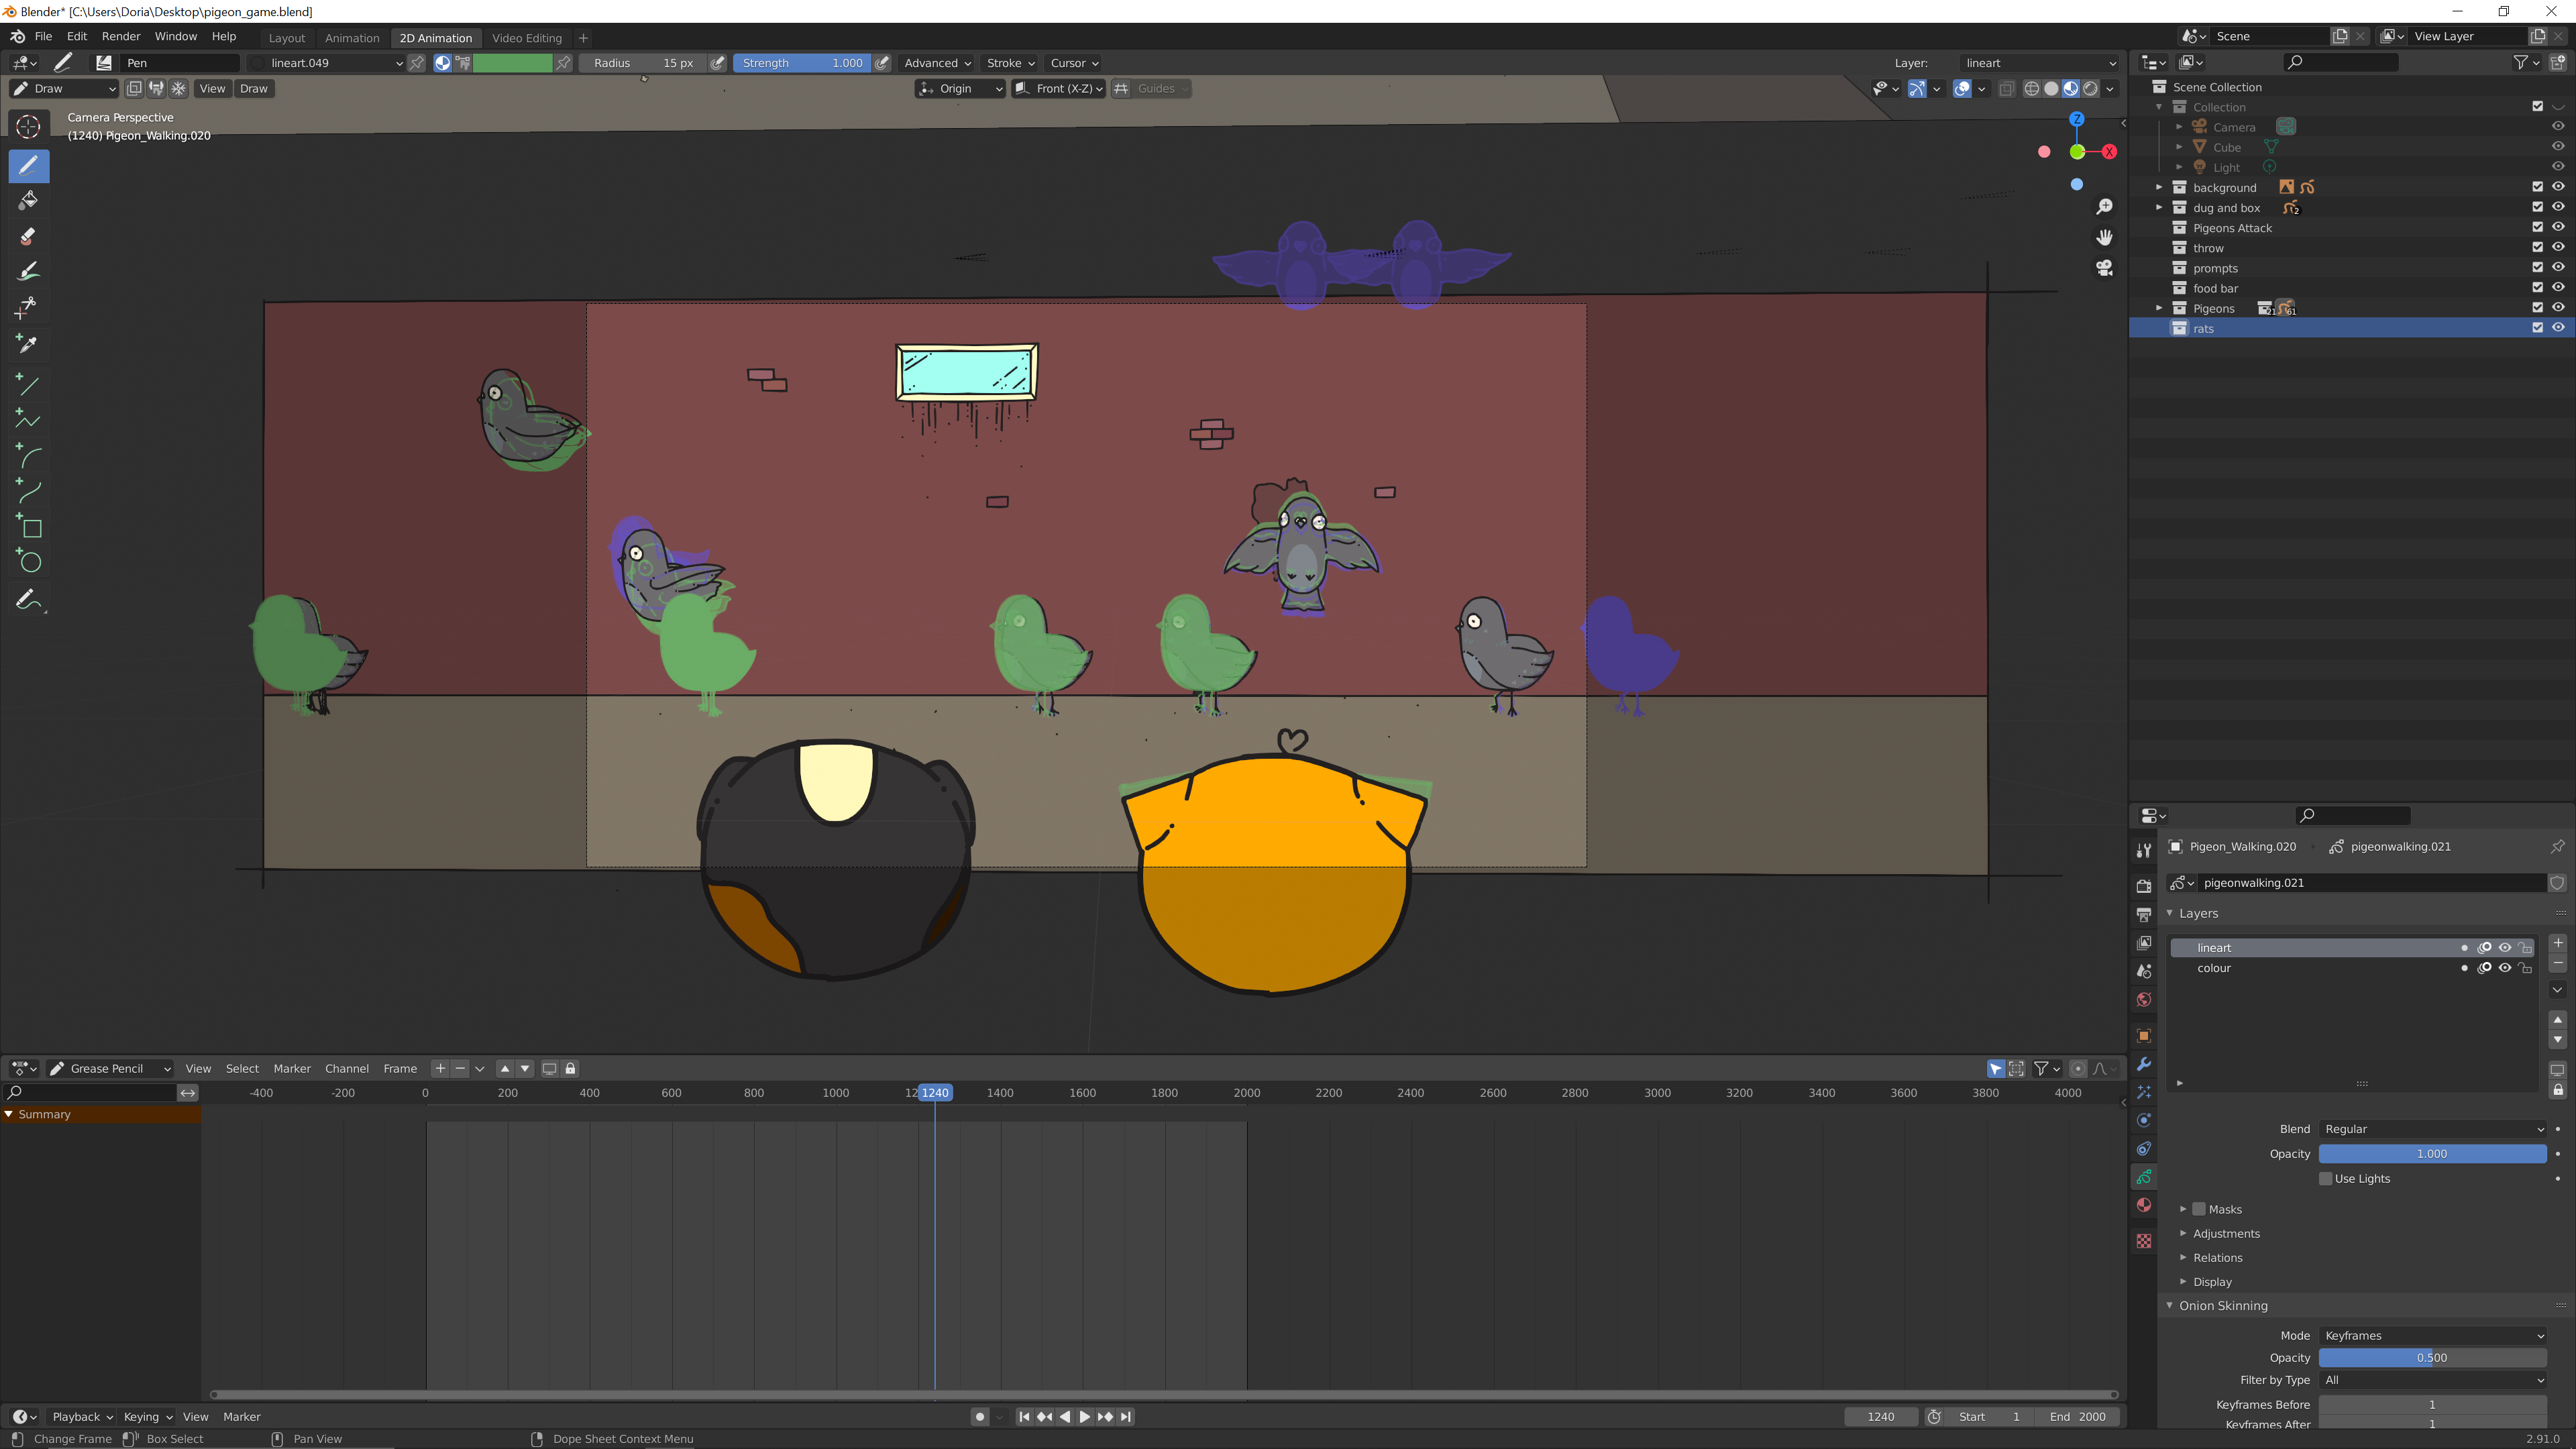Viewport: 2576px width, 1449px height.
Task: Expand the Adjustments panel
Action: (2226, 1233)
